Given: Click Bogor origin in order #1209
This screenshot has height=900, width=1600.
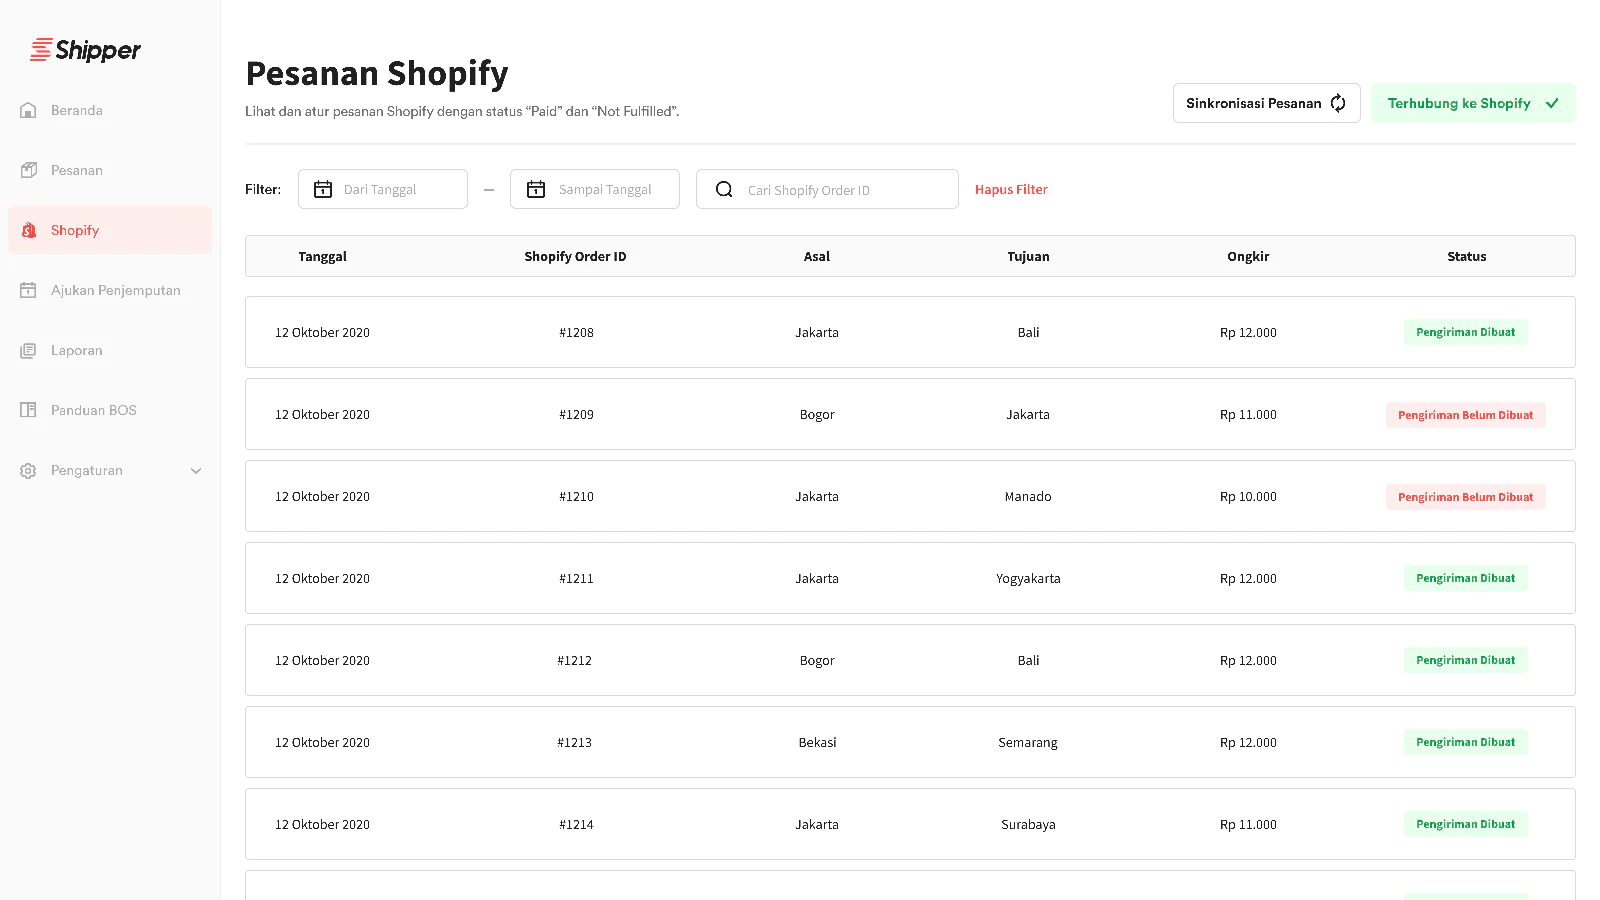Looking at the screenshot, I should (817, 414).
